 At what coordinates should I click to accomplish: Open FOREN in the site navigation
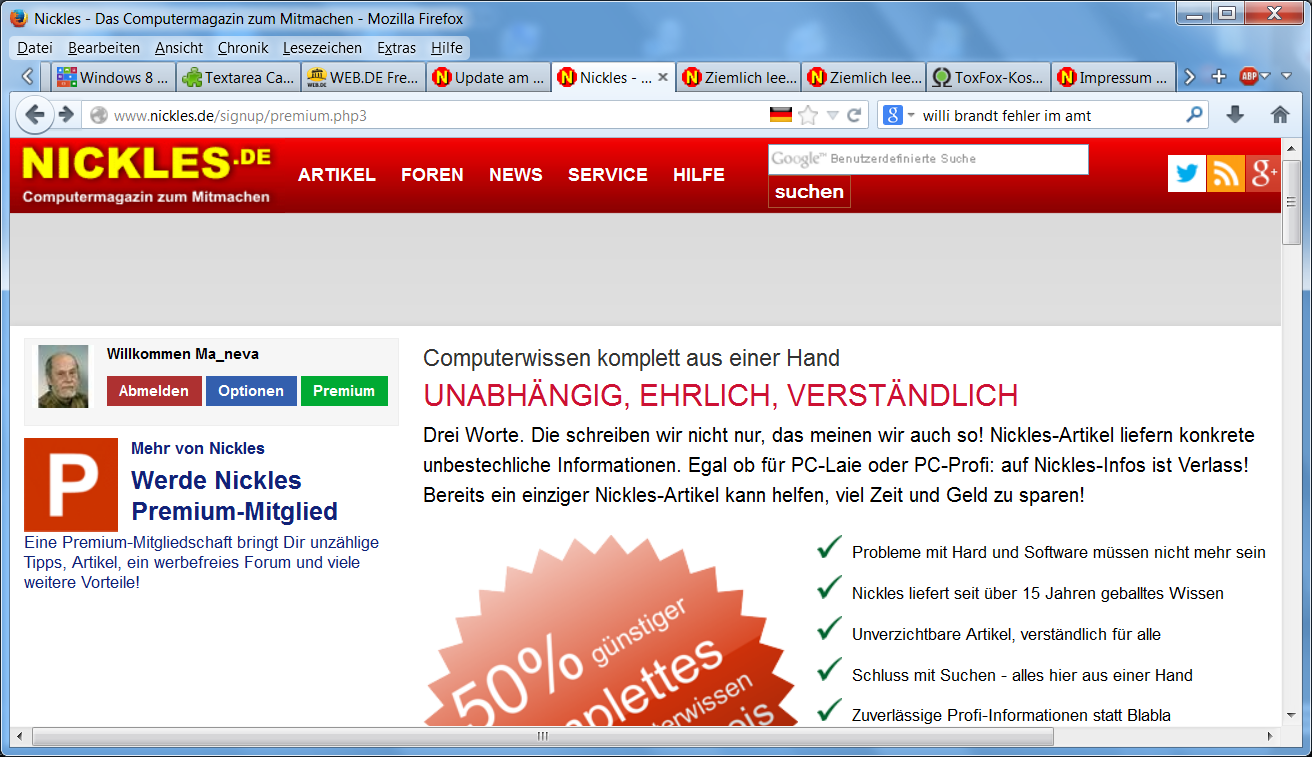tap(432, 175)
